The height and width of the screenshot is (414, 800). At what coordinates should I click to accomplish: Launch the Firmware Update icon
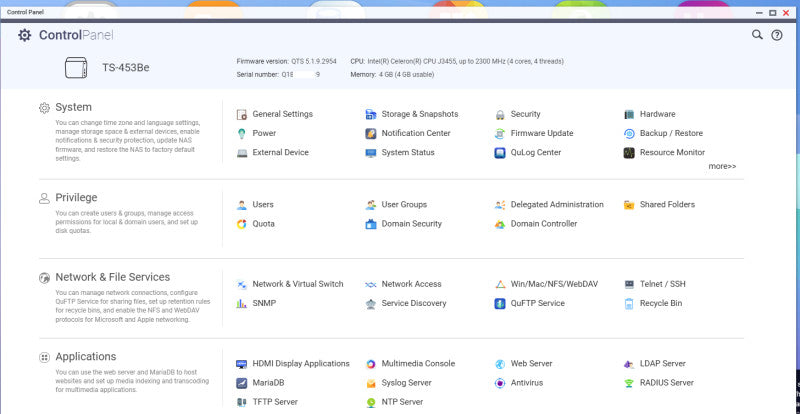click(x=500, y=134)
